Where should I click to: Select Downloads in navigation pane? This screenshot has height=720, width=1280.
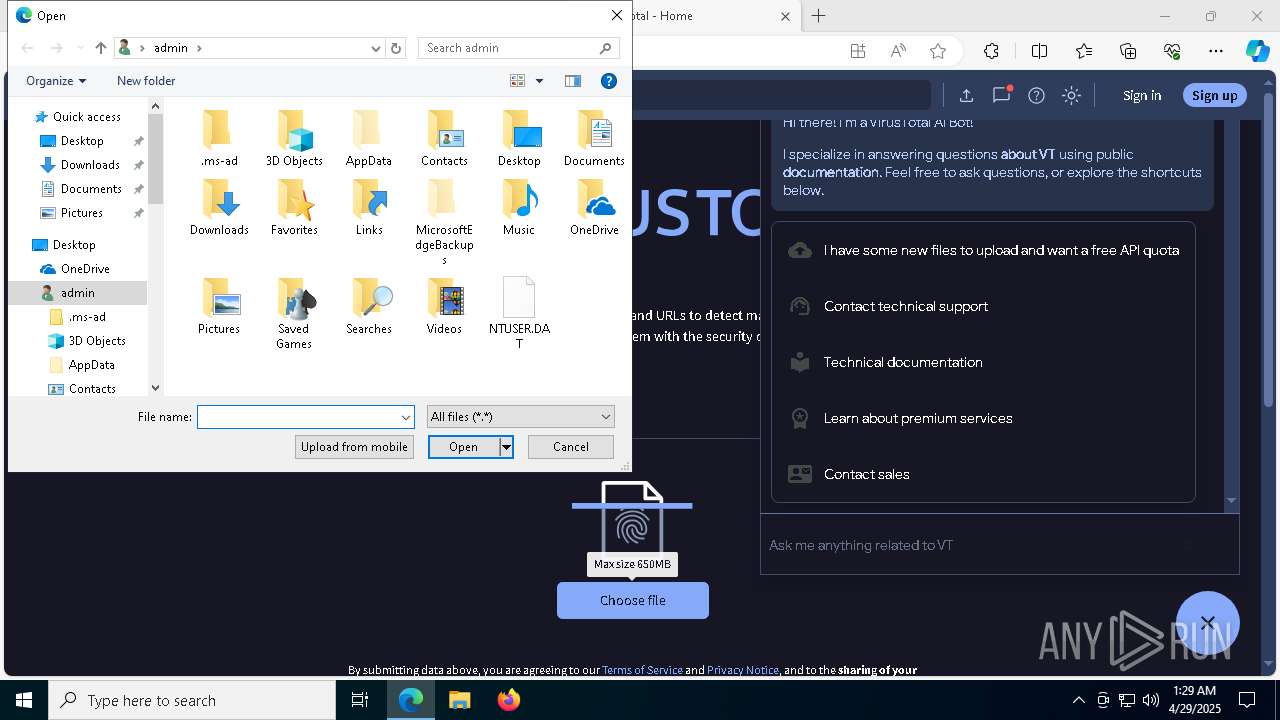[90, 165]
